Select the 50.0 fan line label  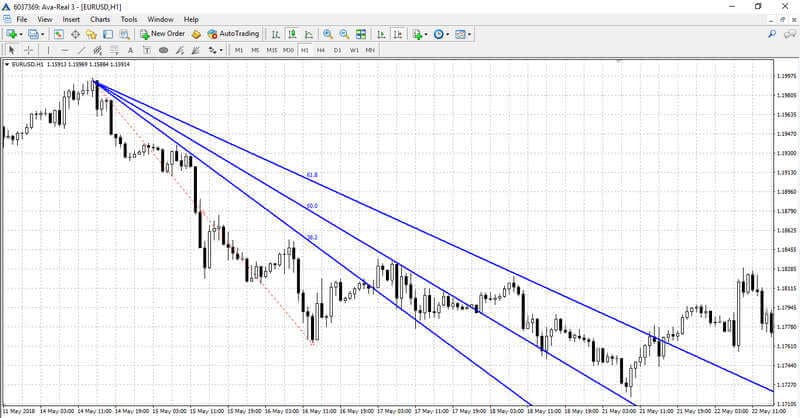pyautogui.click(x=312, y=206)
